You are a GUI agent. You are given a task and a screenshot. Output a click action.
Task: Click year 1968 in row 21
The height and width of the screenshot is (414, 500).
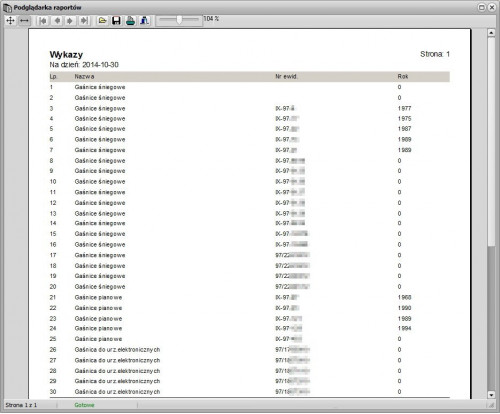[x=404, y=297]
